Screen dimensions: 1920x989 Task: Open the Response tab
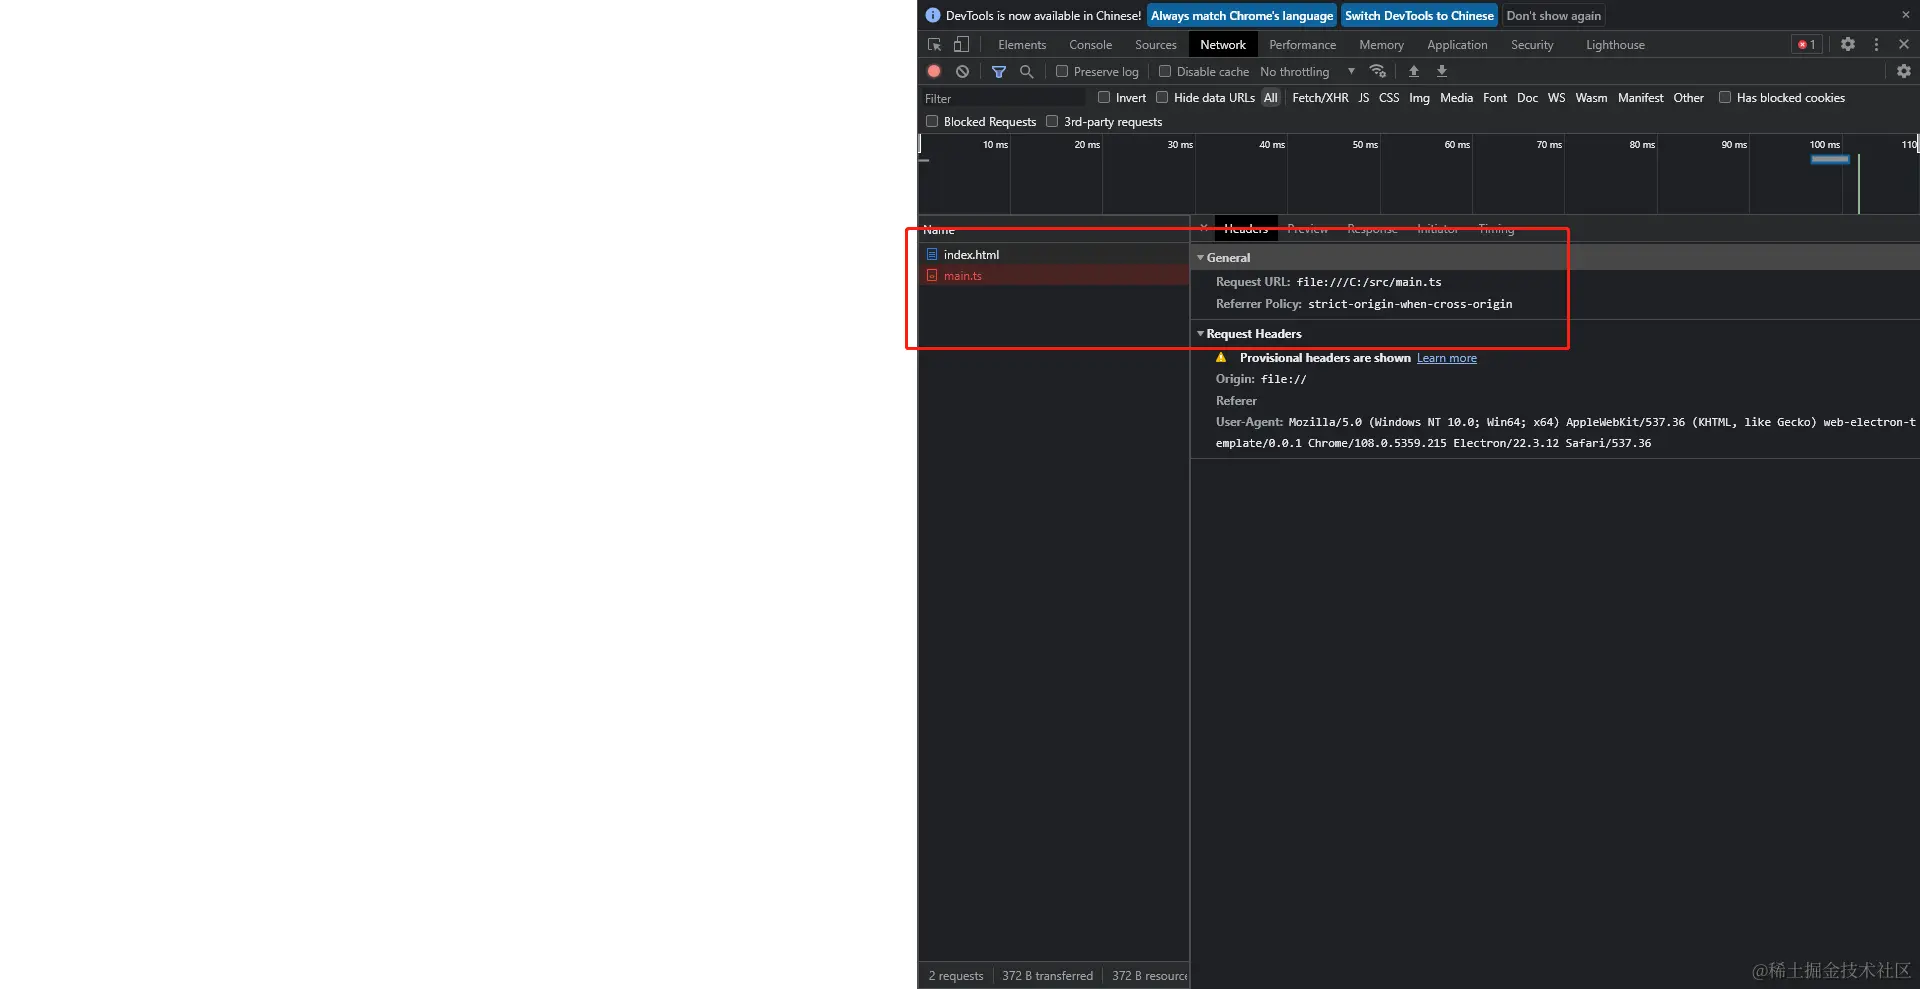pos(1371,228)
